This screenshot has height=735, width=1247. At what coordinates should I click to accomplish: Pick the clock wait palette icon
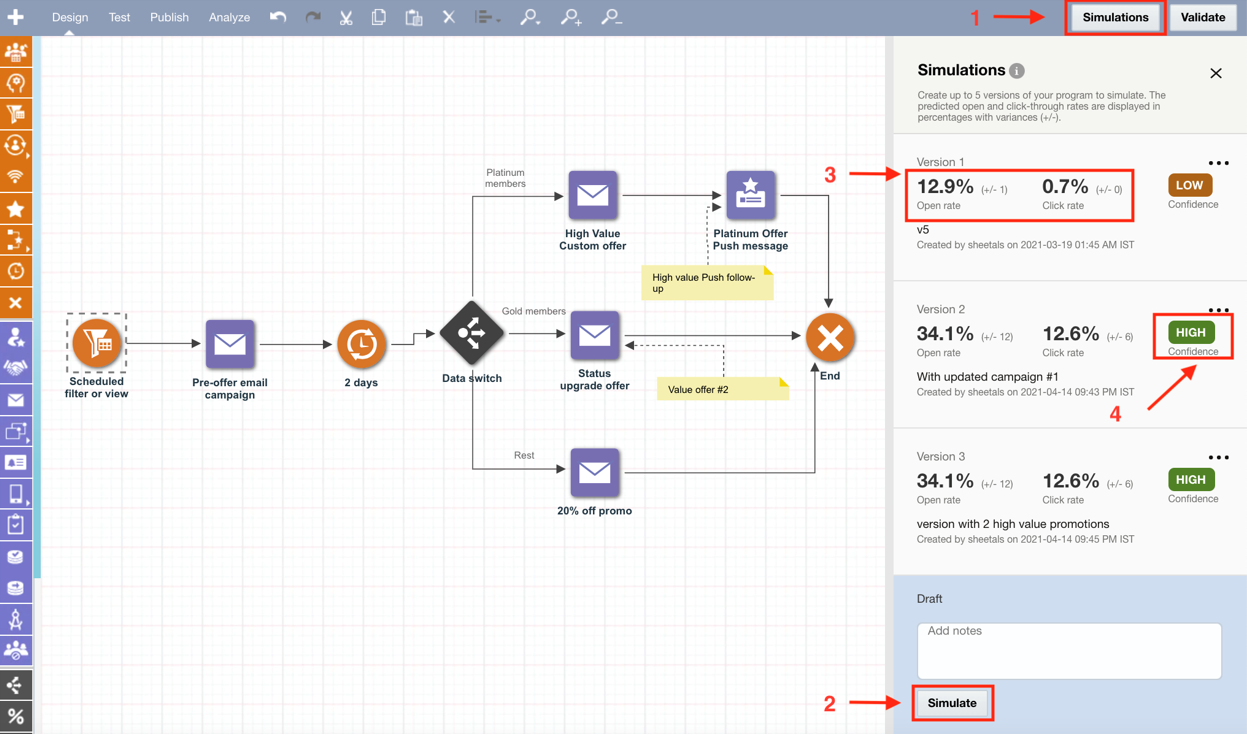pos(16,271)
